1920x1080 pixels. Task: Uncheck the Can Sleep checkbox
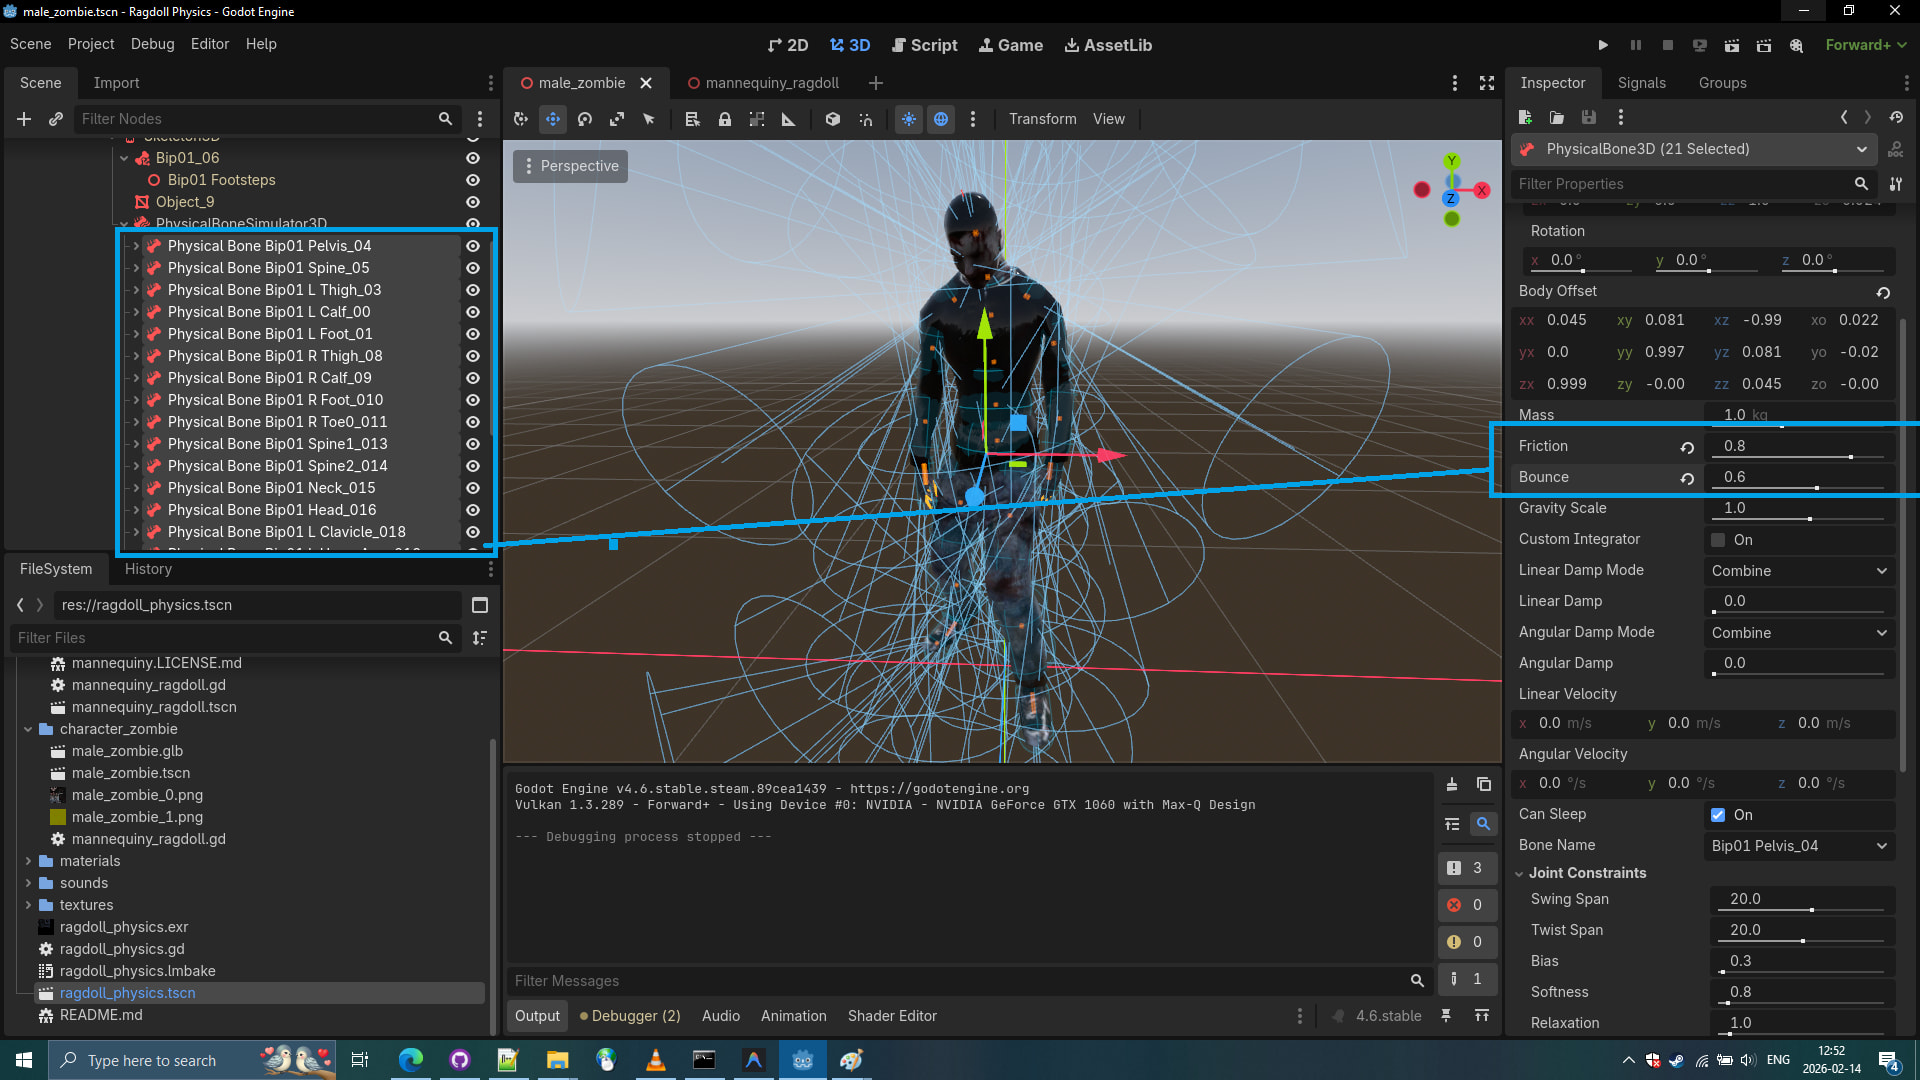pyautogui.click(x=1718, y=815)
